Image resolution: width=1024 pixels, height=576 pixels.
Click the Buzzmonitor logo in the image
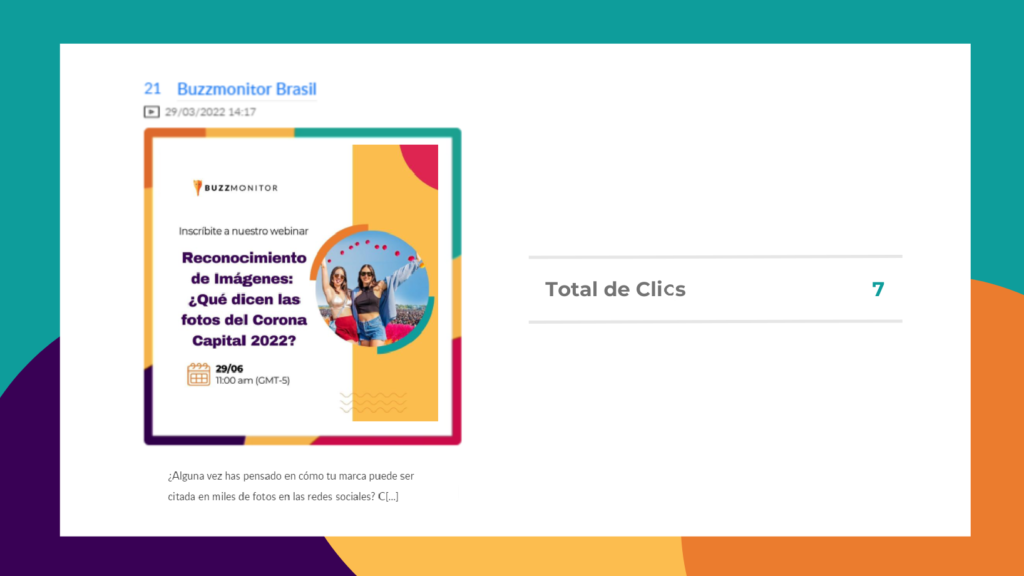point(235,187)
